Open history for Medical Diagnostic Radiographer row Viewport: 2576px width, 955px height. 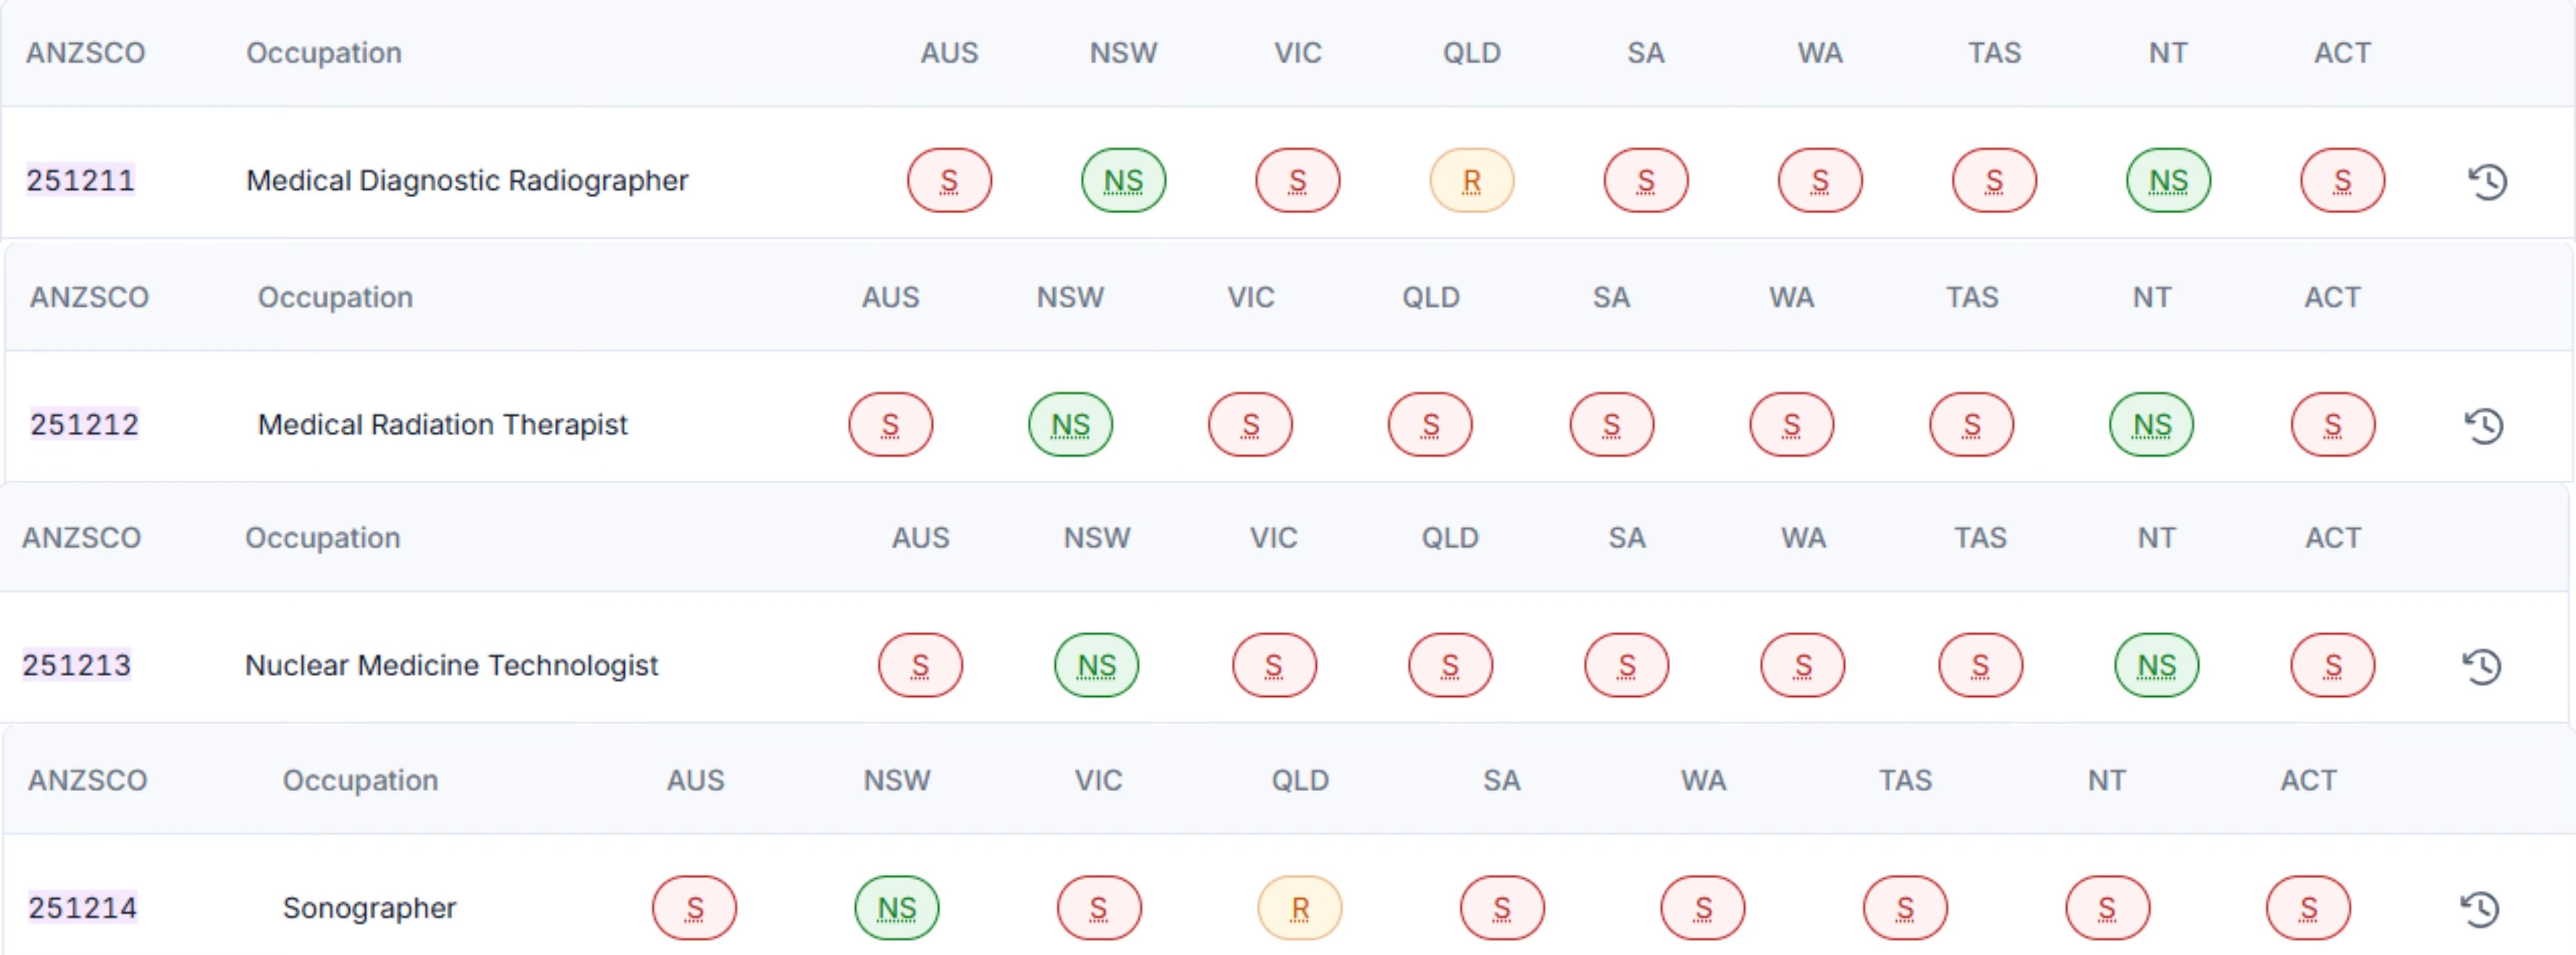(x=2487, y=181)
